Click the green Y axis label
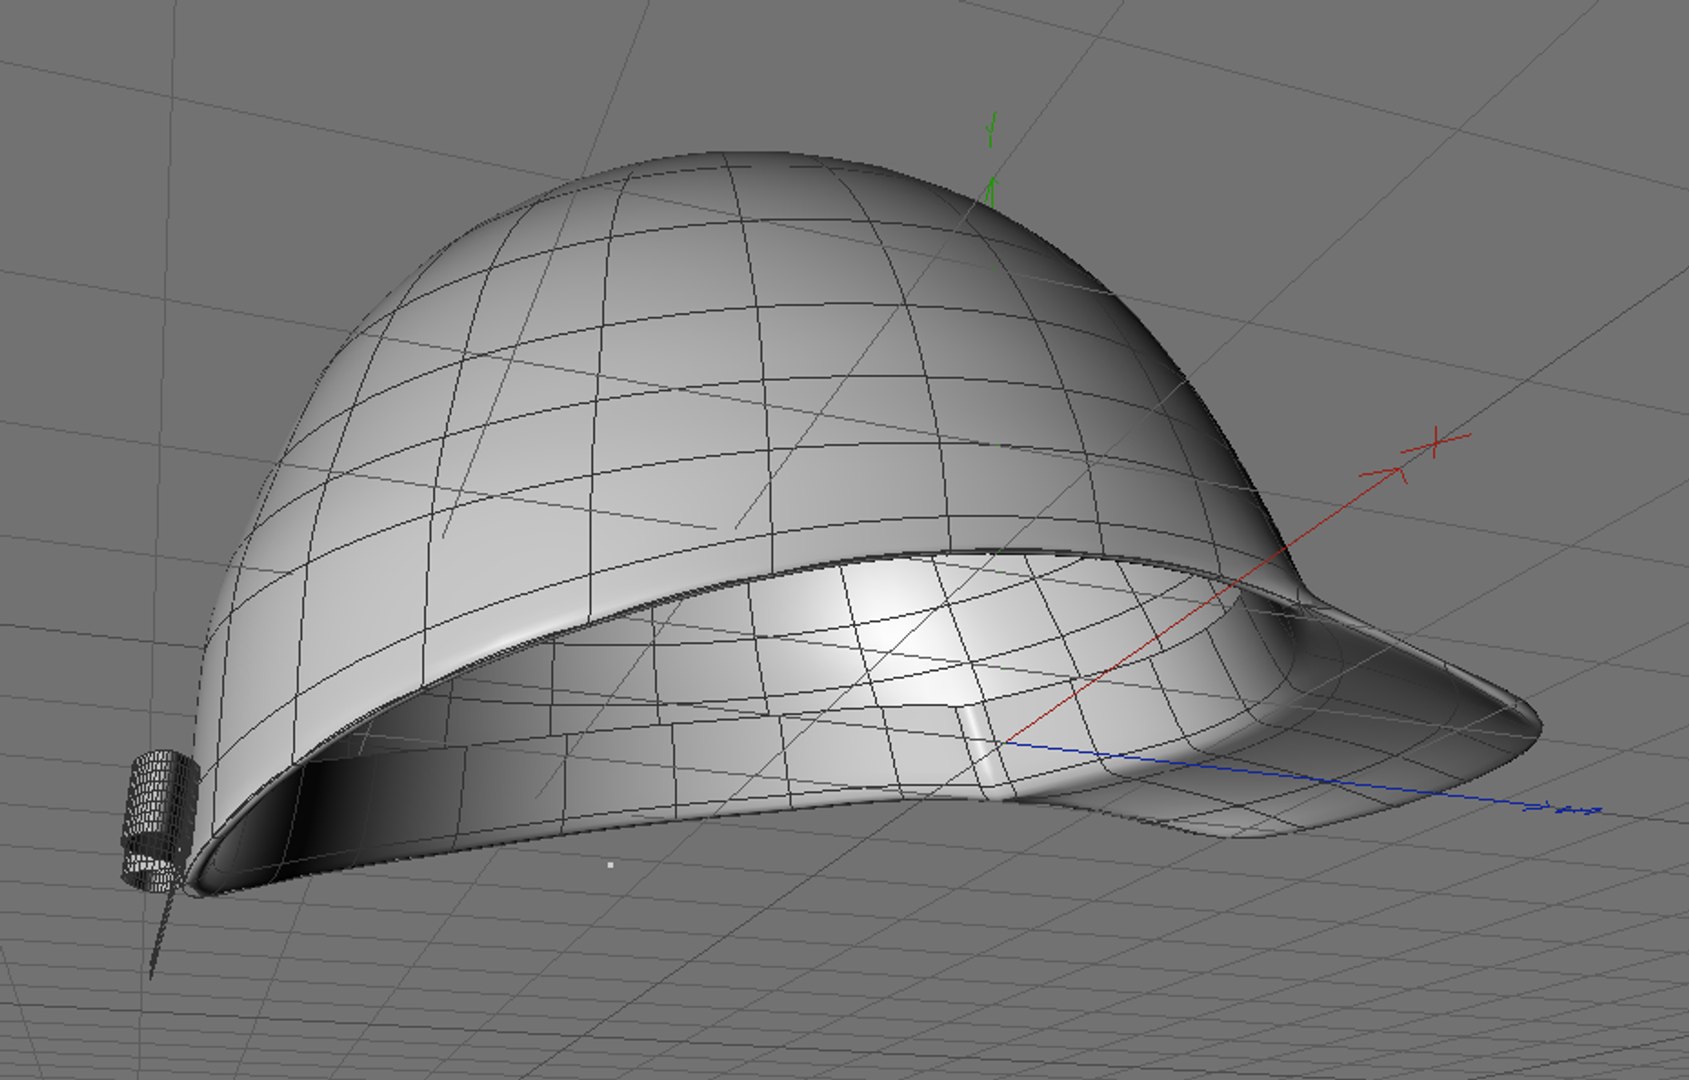Image resolution: width=1689 pixels, height=1080 pixels. [992, 129]
